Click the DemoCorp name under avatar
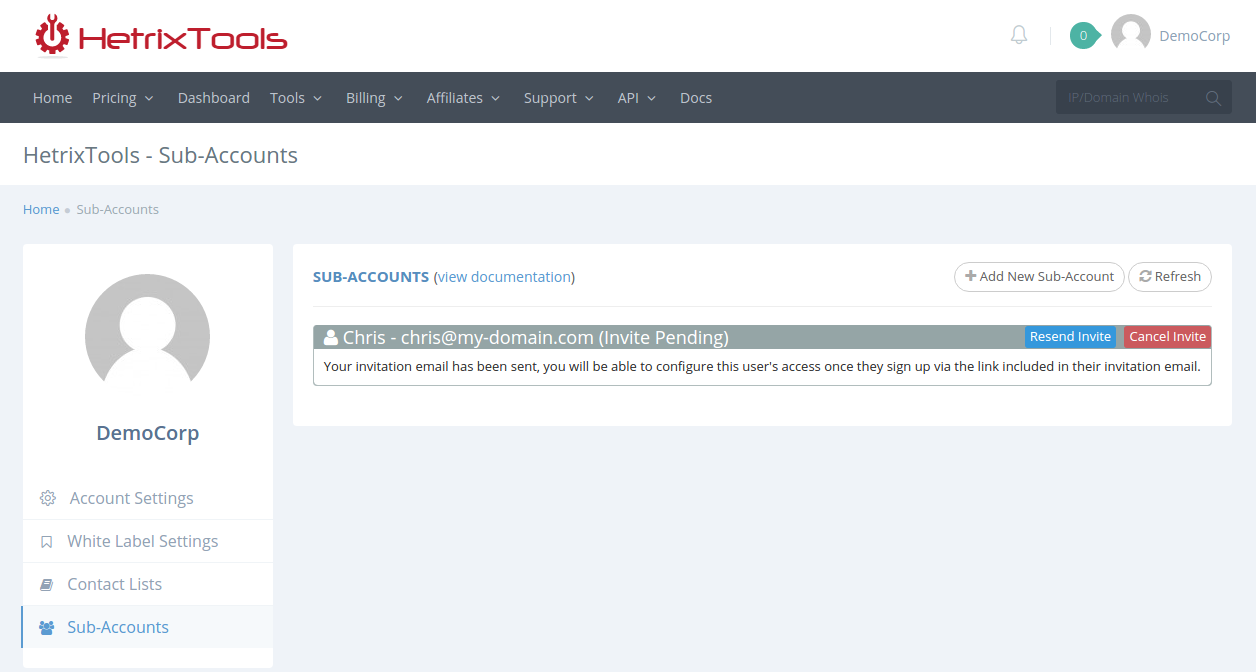 pos(148,433)
